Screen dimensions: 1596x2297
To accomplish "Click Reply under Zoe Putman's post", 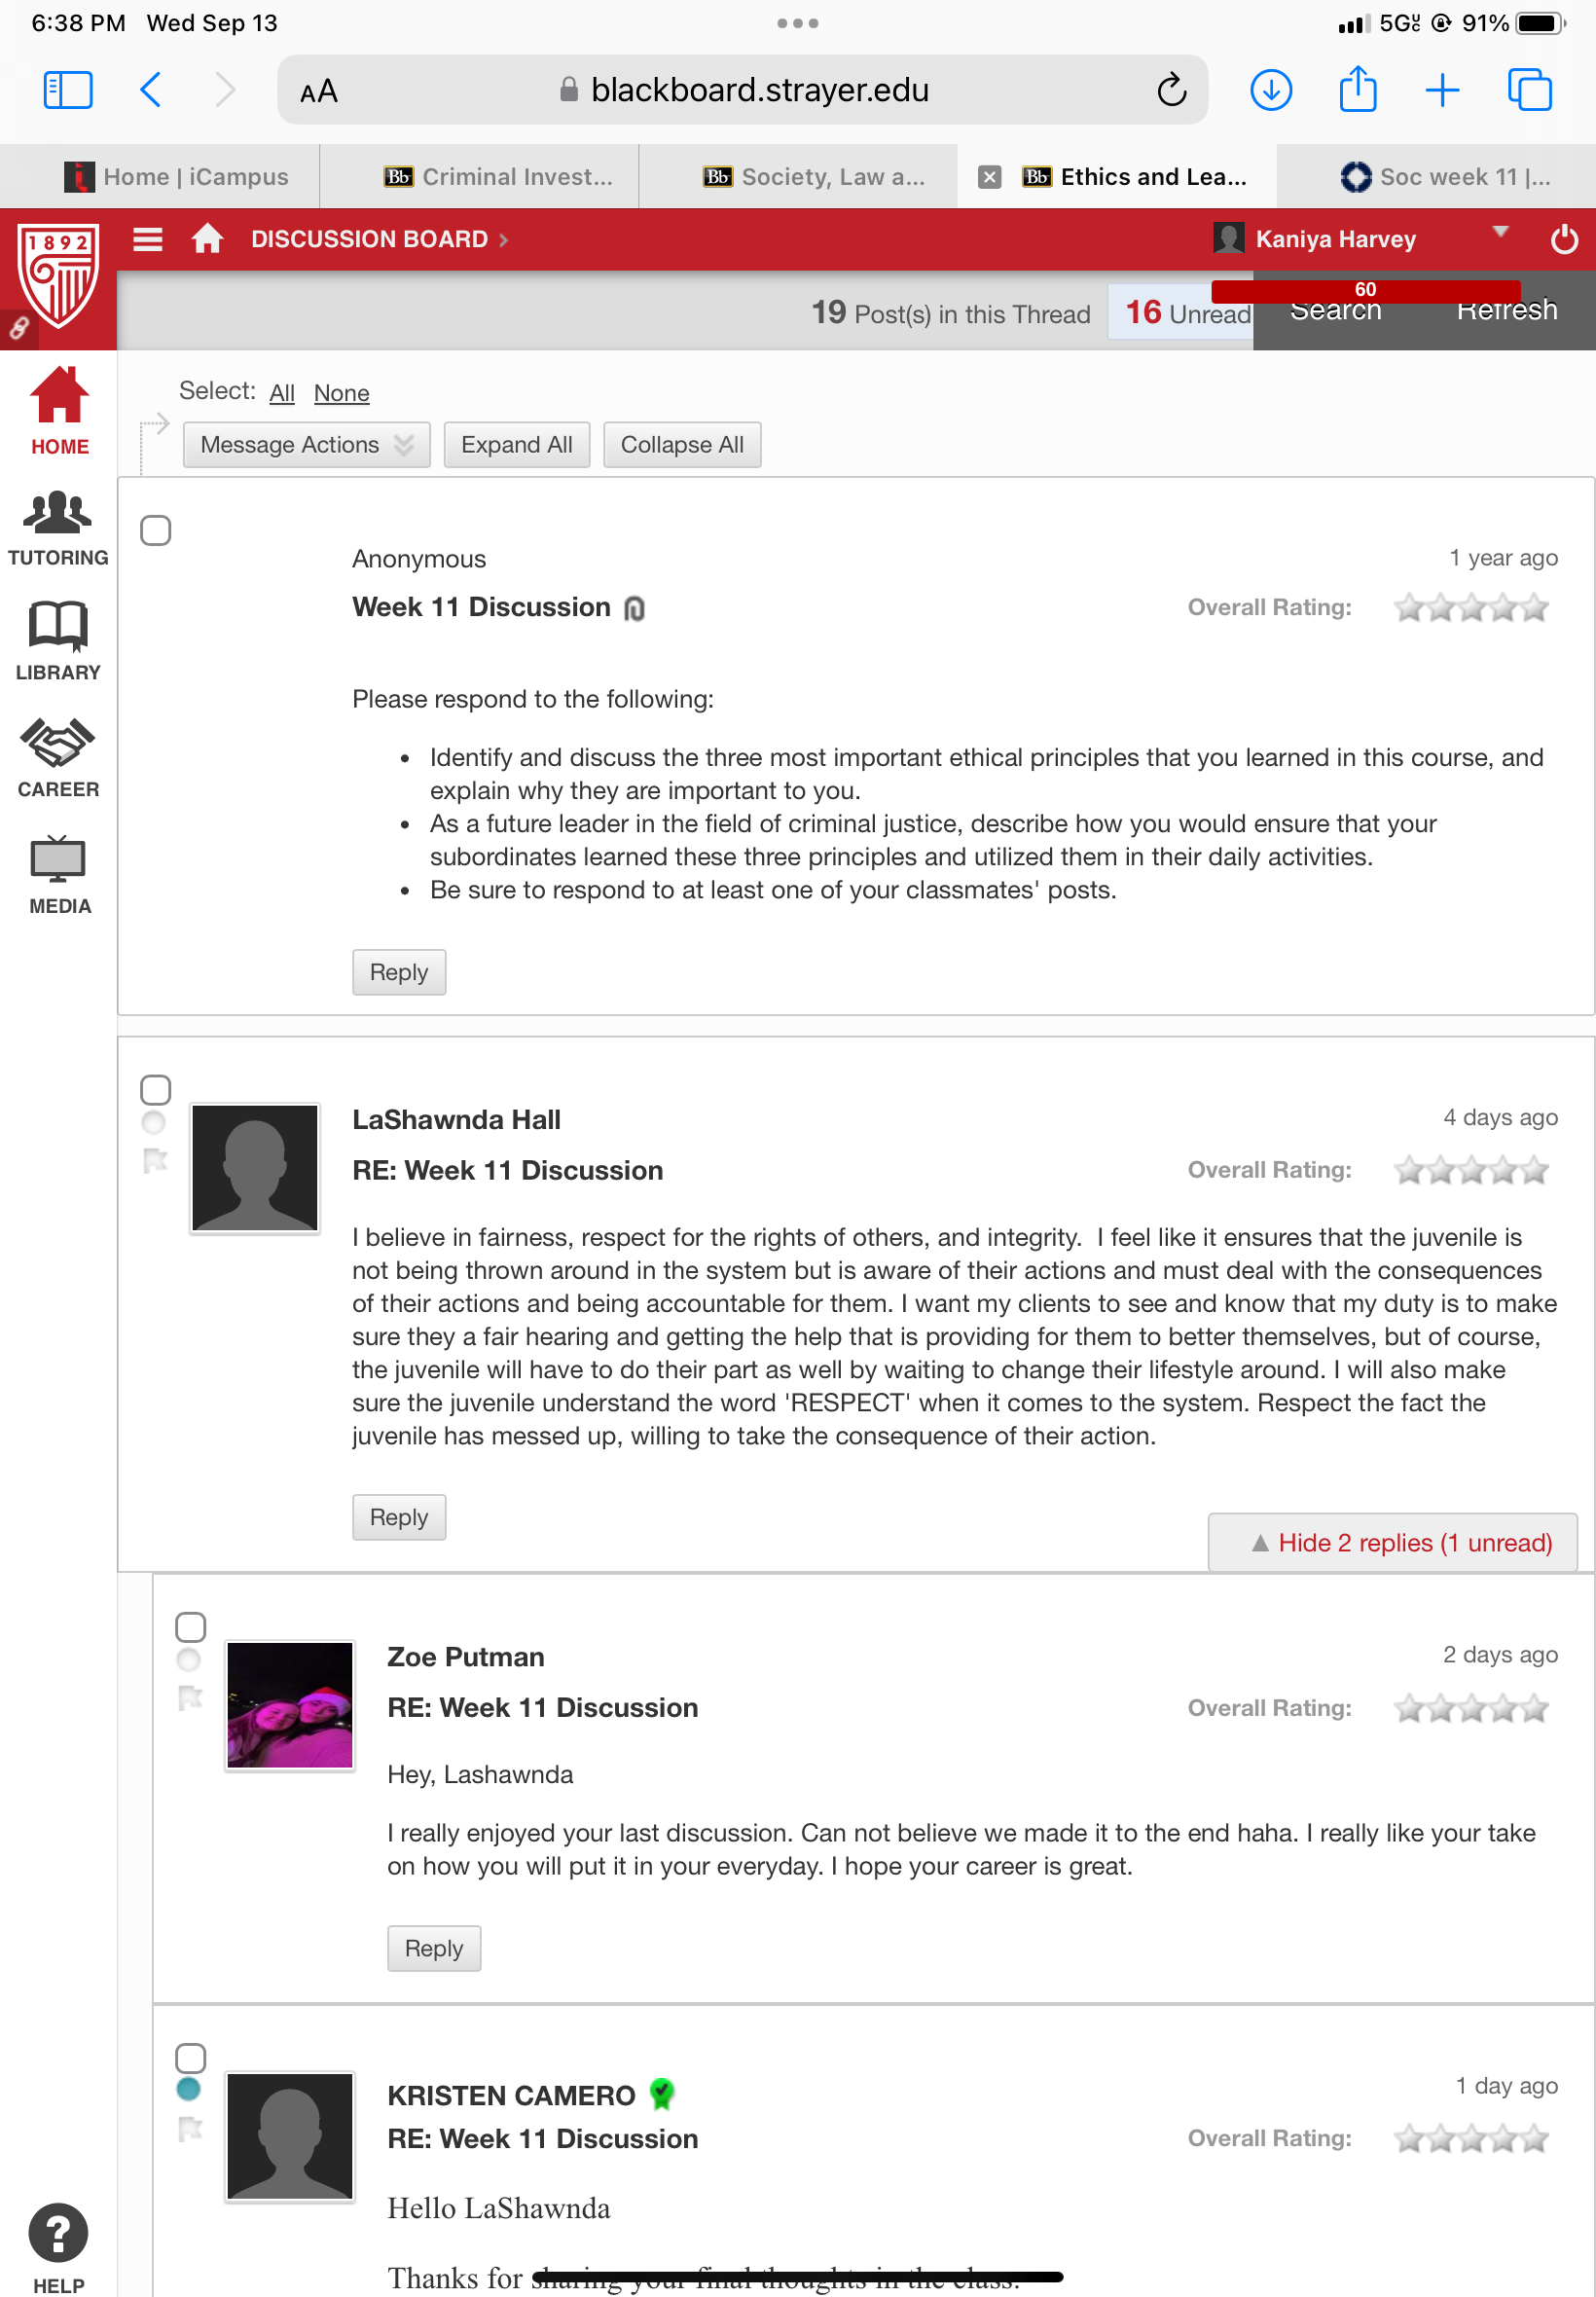I will (434, 1948).
